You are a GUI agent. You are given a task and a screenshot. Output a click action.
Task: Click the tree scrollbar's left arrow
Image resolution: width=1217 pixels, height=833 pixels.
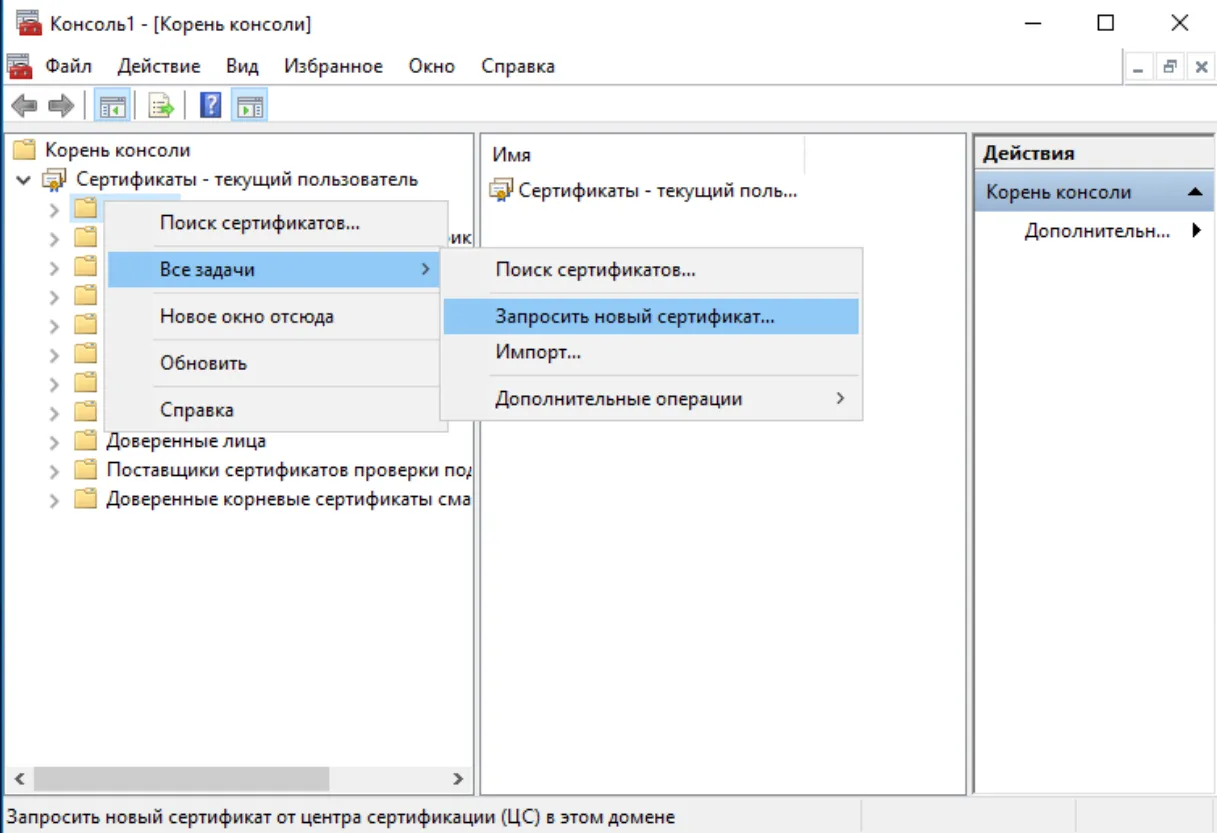(x=19, y=779)
